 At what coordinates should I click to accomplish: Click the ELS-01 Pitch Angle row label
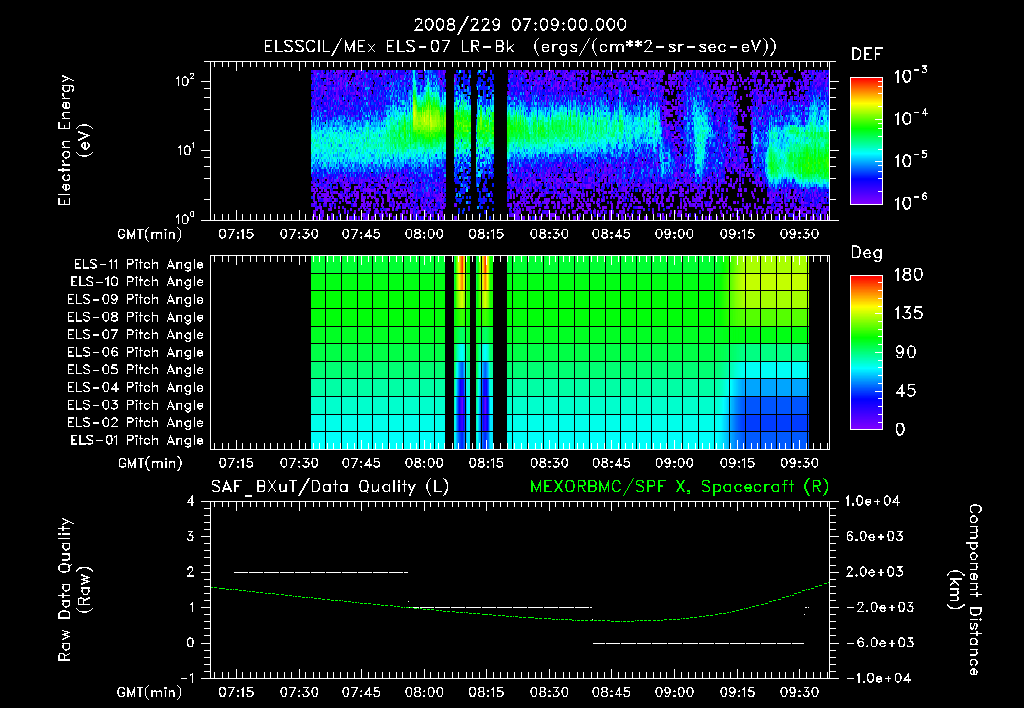click(137, 440)
